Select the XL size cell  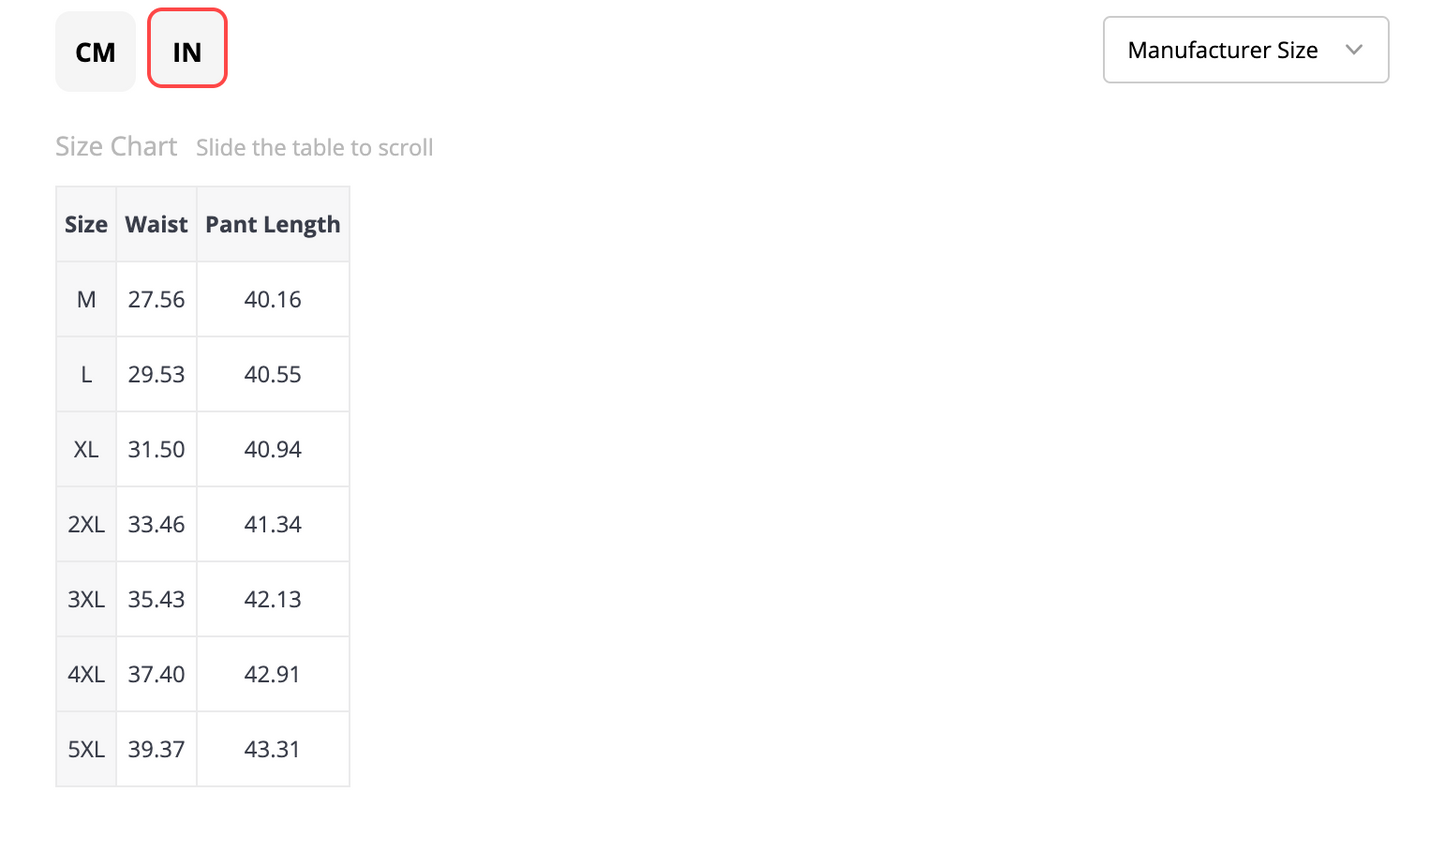[86, 449]
